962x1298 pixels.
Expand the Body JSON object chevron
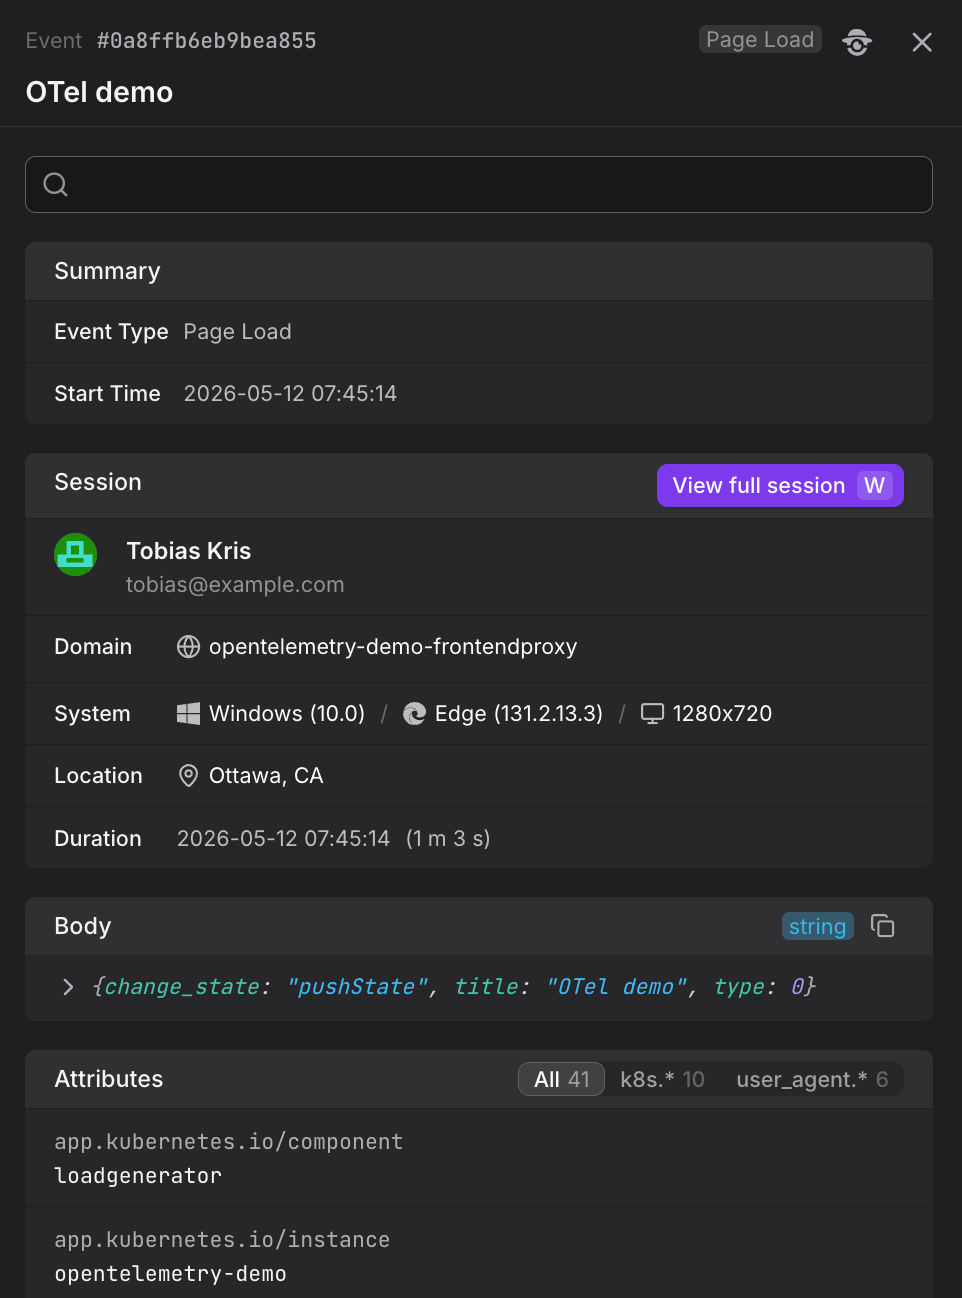(68, 987)
